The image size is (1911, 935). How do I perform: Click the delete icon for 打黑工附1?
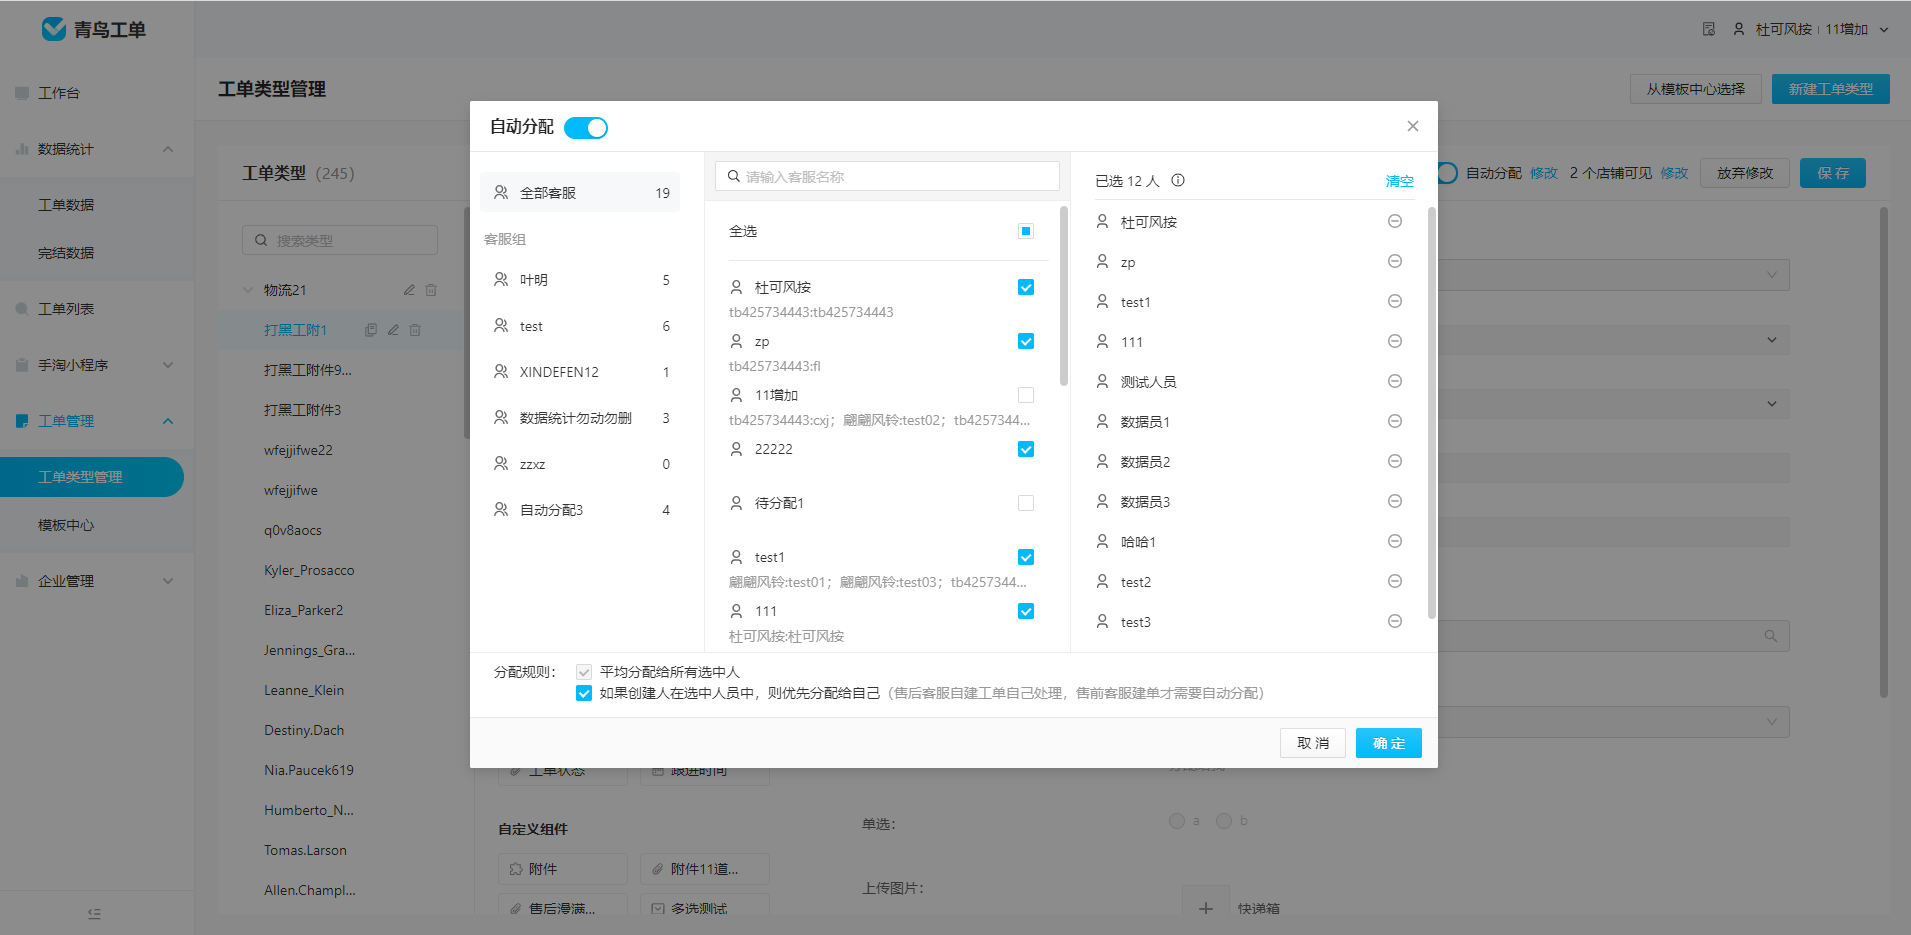415,330
